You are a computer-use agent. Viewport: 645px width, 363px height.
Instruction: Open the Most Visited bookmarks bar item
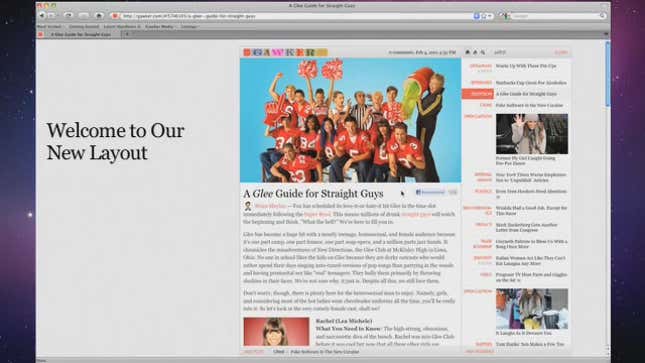pos(50,26)
